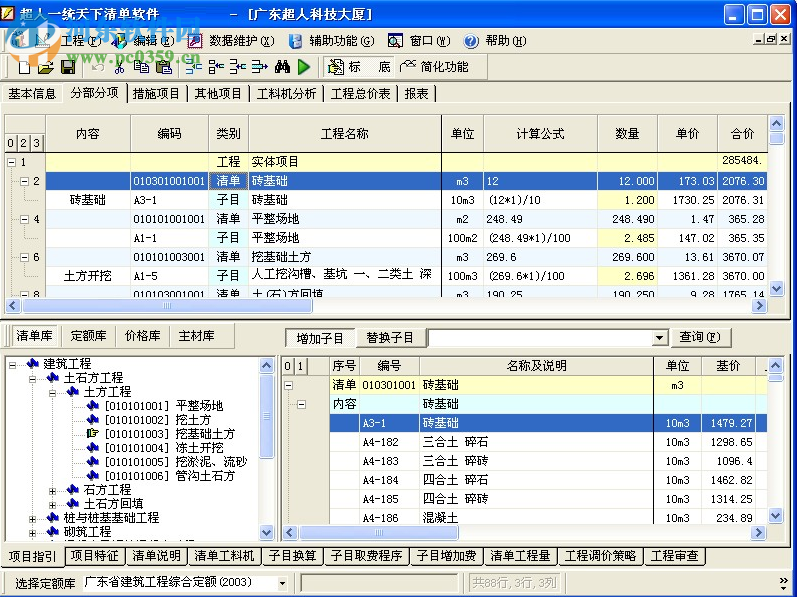Open the 主材库 library tab
The image size is (797, 597).
pyautogui.click(x=196, y=335)
